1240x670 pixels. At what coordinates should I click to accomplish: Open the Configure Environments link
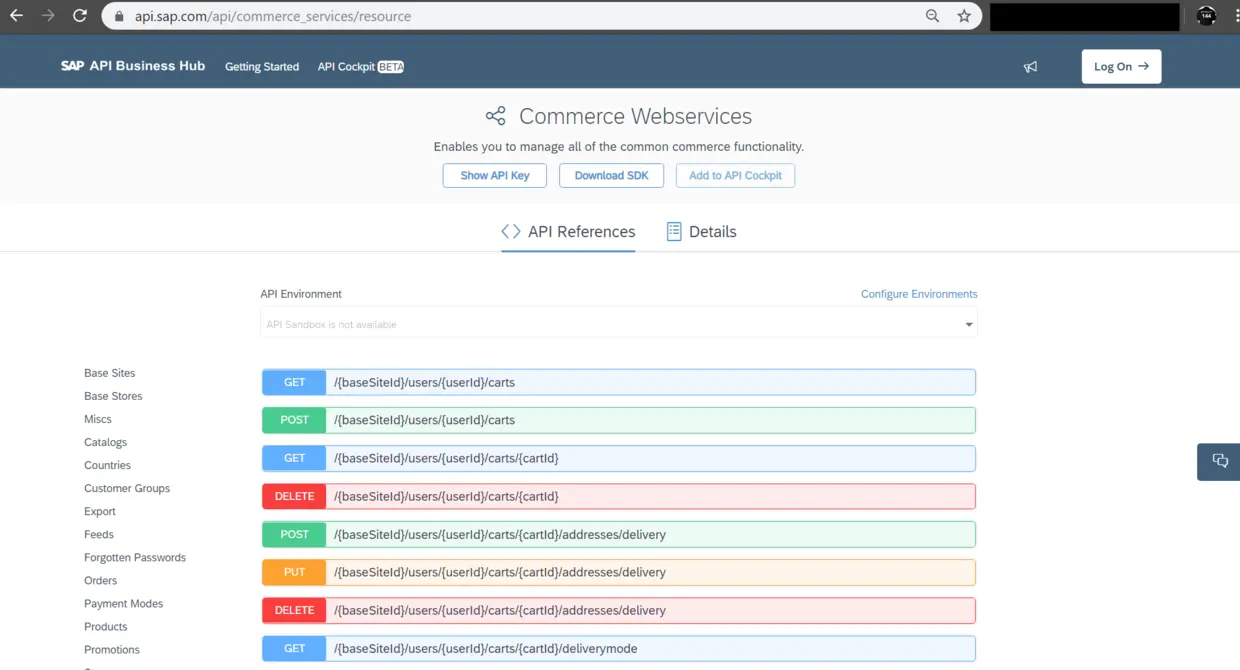pyautogui.click(x=919, y=294)
